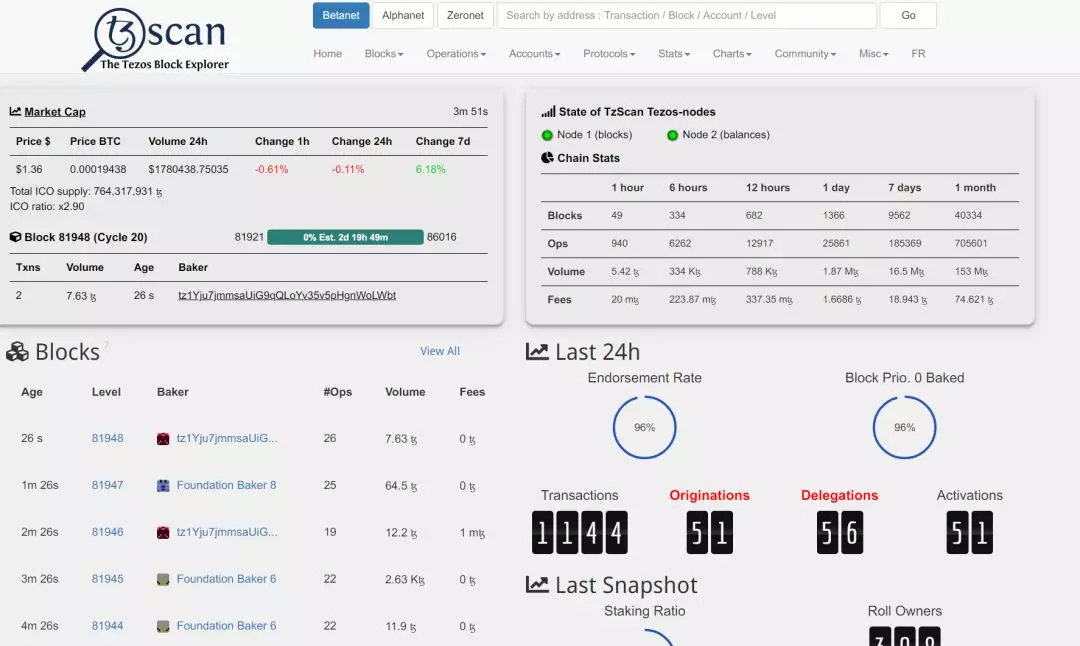1080x646 pixels.
Task: Click the cycle progress bar
Action: point(345,237)
